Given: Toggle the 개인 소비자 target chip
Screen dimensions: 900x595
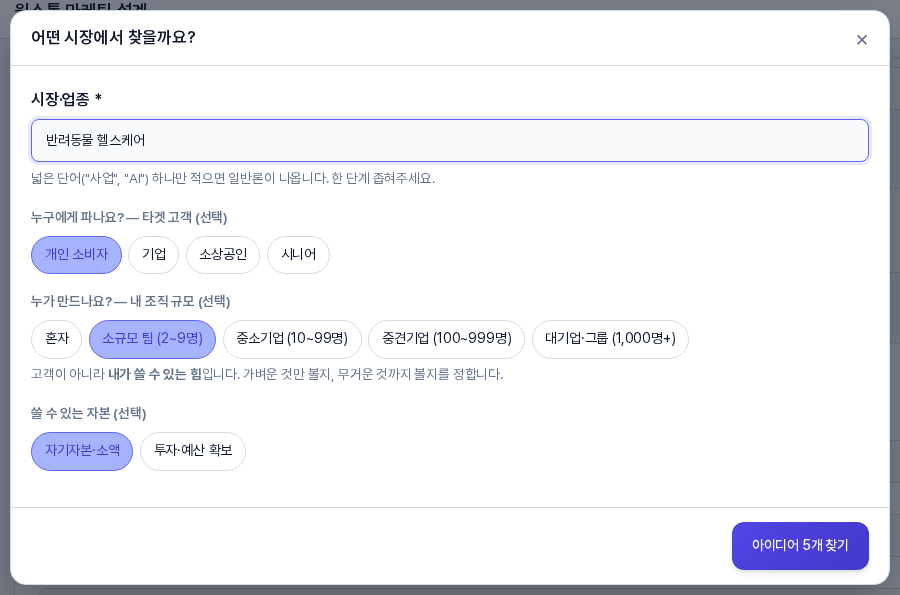Looking at the screenshot, I should pos(76,255).
